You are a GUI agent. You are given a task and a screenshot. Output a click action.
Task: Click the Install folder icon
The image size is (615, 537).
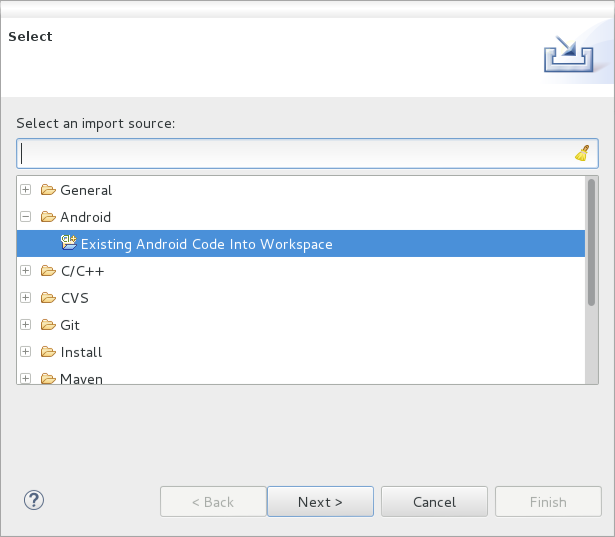pos(48,352)
